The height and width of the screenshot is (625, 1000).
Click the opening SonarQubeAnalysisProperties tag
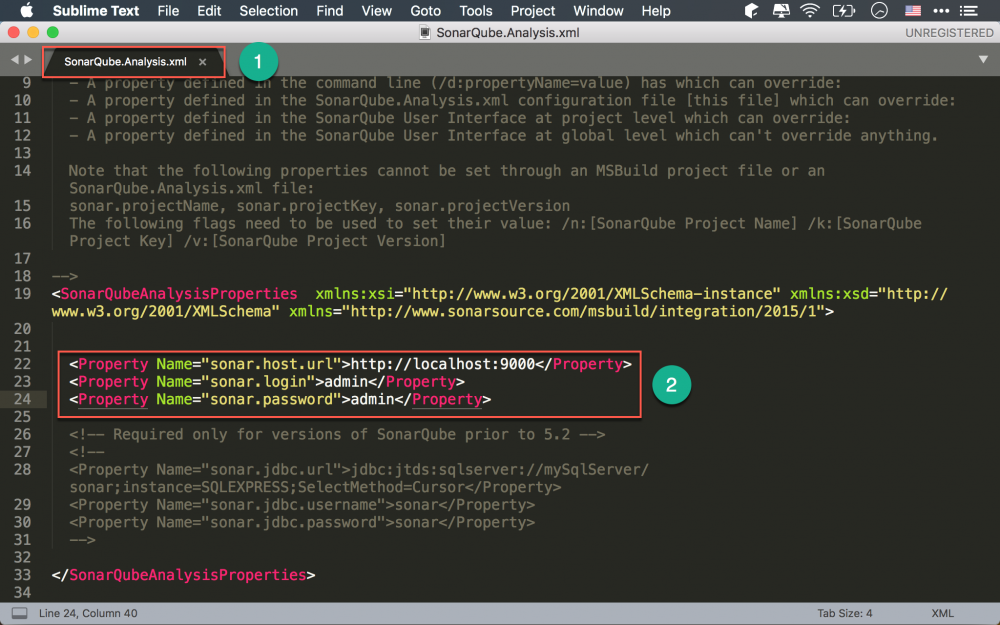tap(179, 294)
